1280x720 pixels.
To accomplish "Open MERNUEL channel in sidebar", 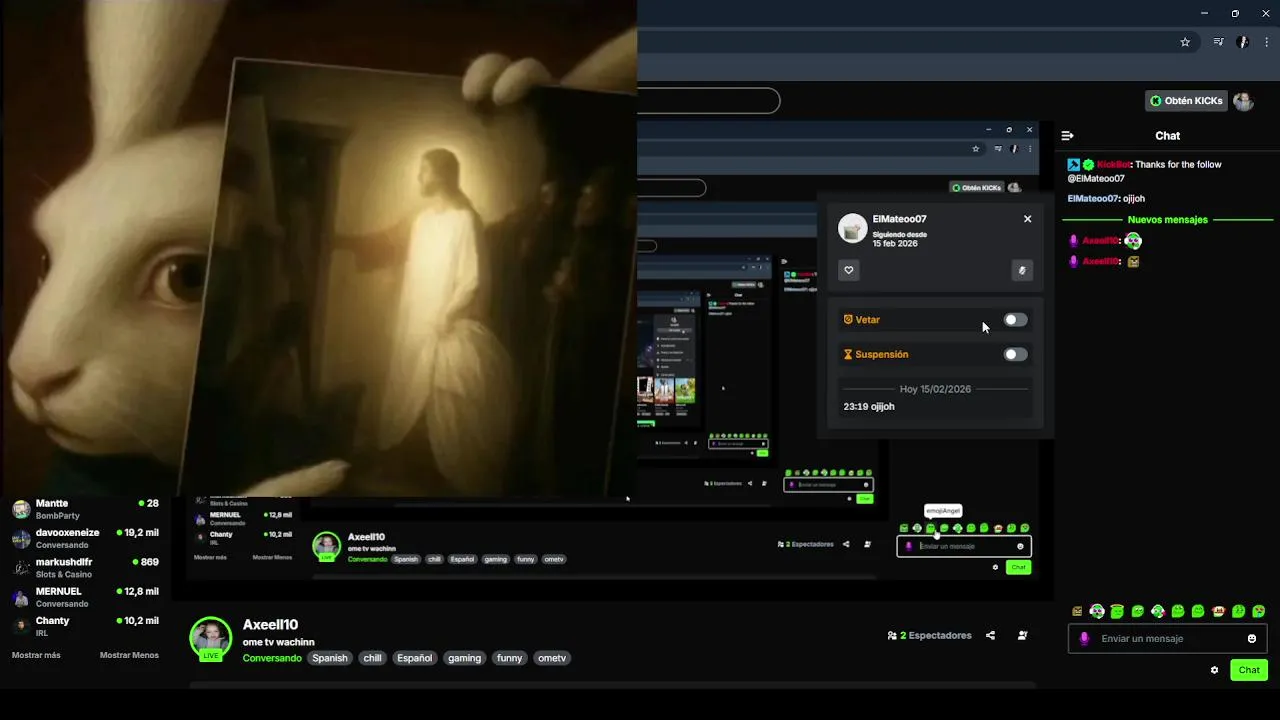I will 85,597.
